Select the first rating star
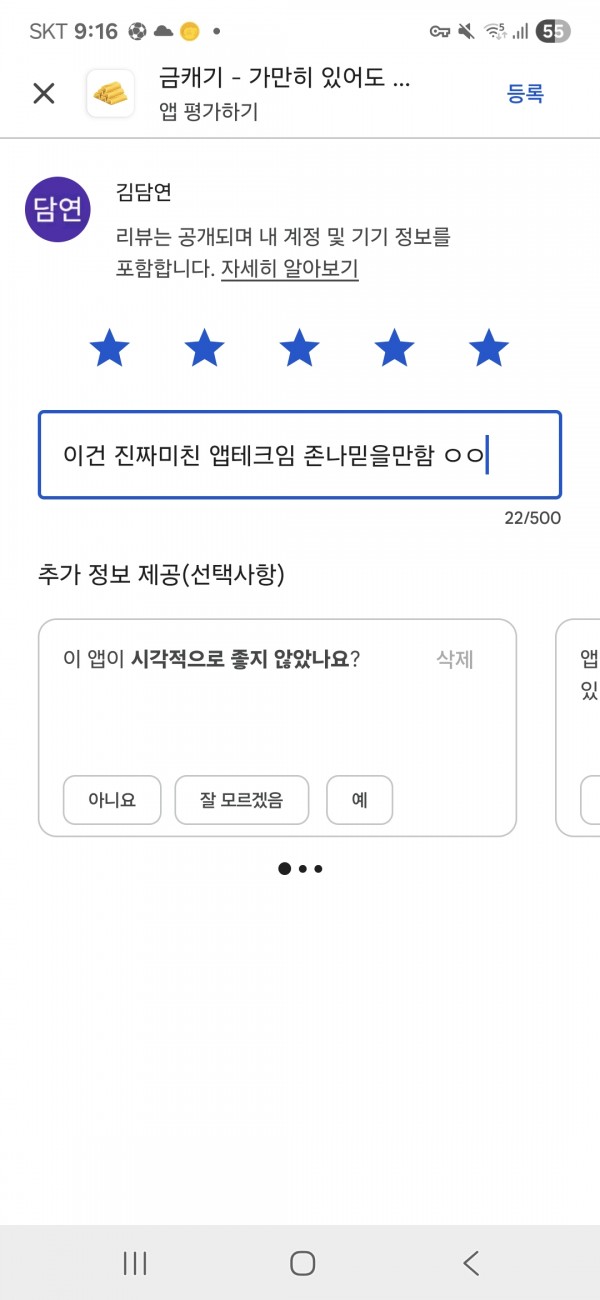Image resolution: width=600 pixels, height=1300 pixels. 109,349
